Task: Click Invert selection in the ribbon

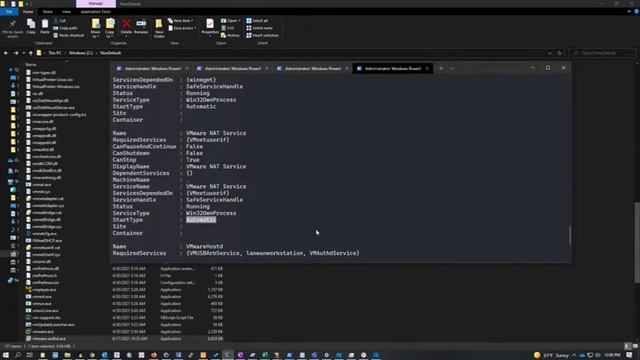Action: pyautogui.click(x=262, y=35)
